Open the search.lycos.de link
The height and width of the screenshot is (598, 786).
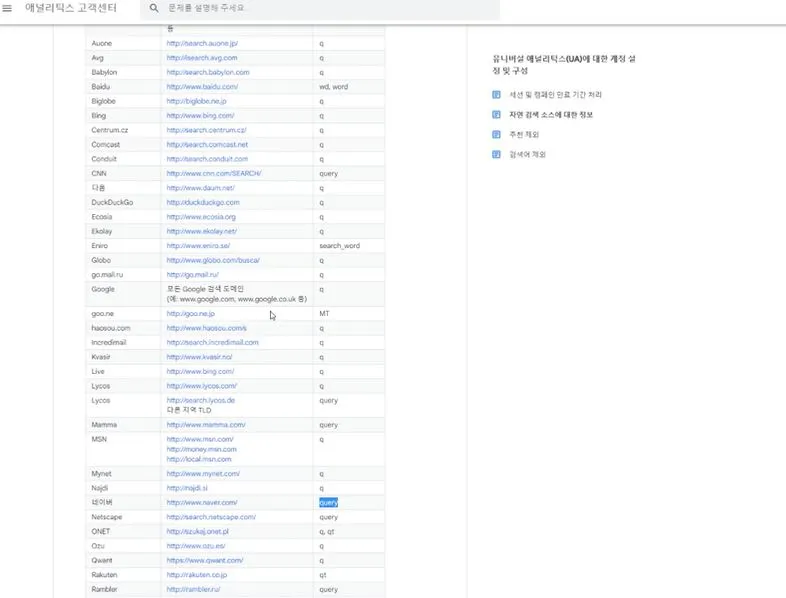click(201, 401)
